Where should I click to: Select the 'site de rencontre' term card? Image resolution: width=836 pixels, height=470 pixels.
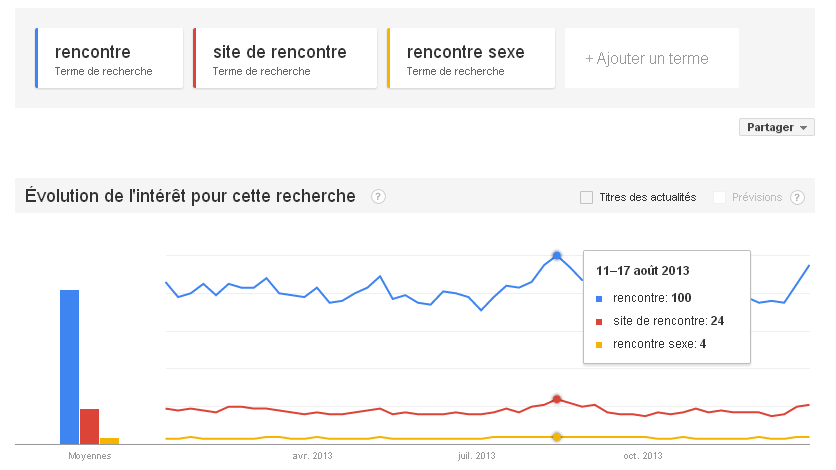point(285,58)
